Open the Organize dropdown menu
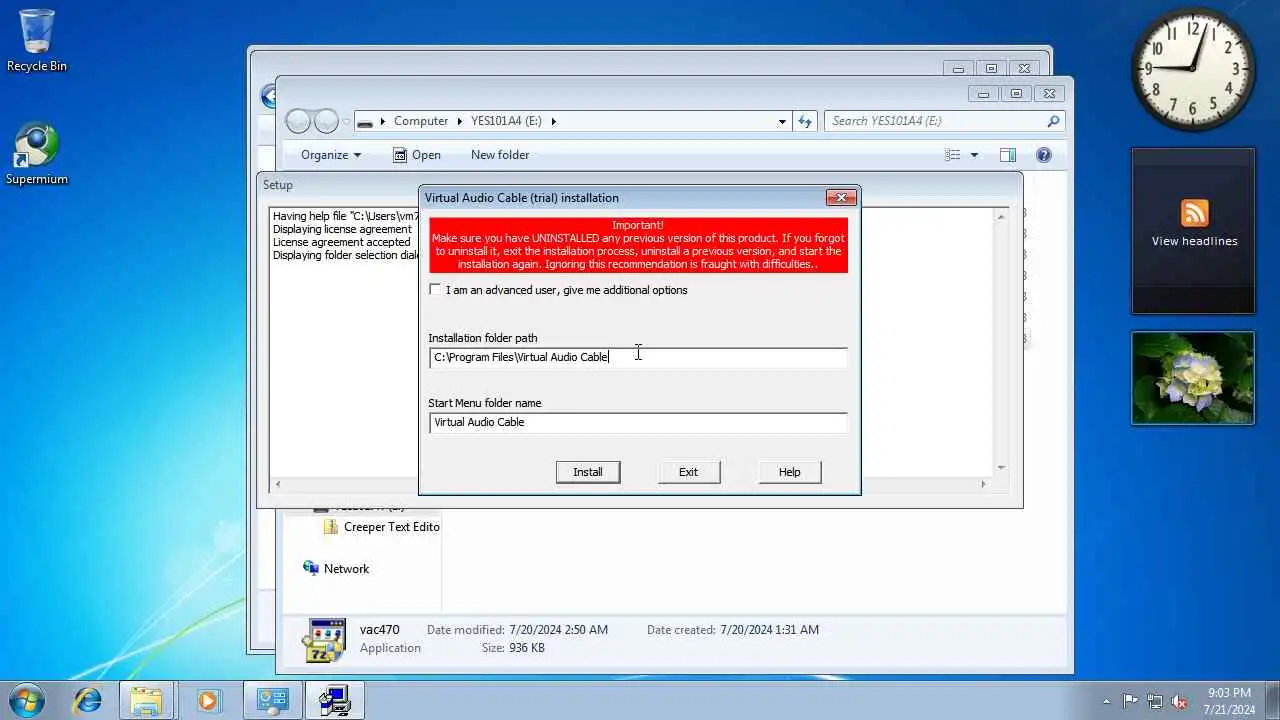The image size is (1280, 720). [x=331, y=155]
